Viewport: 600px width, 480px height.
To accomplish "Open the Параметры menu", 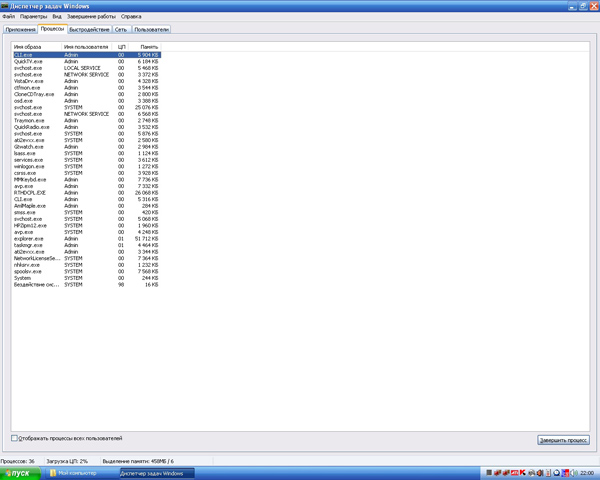I will pos(33,16).
